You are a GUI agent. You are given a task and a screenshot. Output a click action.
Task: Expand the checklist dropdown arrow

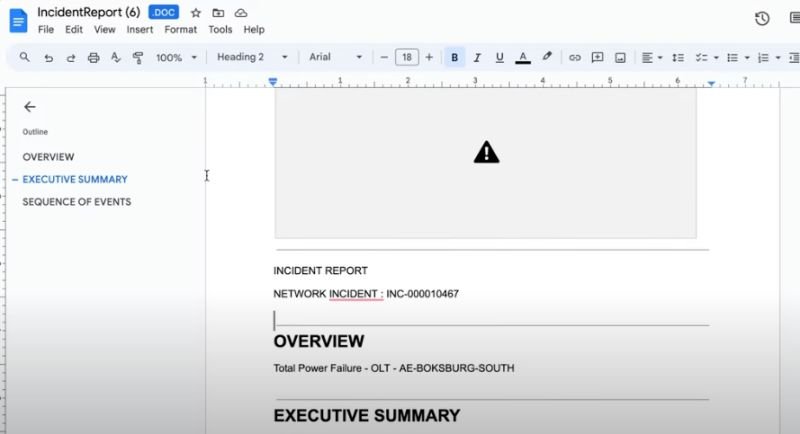click(x=716, y=58)
